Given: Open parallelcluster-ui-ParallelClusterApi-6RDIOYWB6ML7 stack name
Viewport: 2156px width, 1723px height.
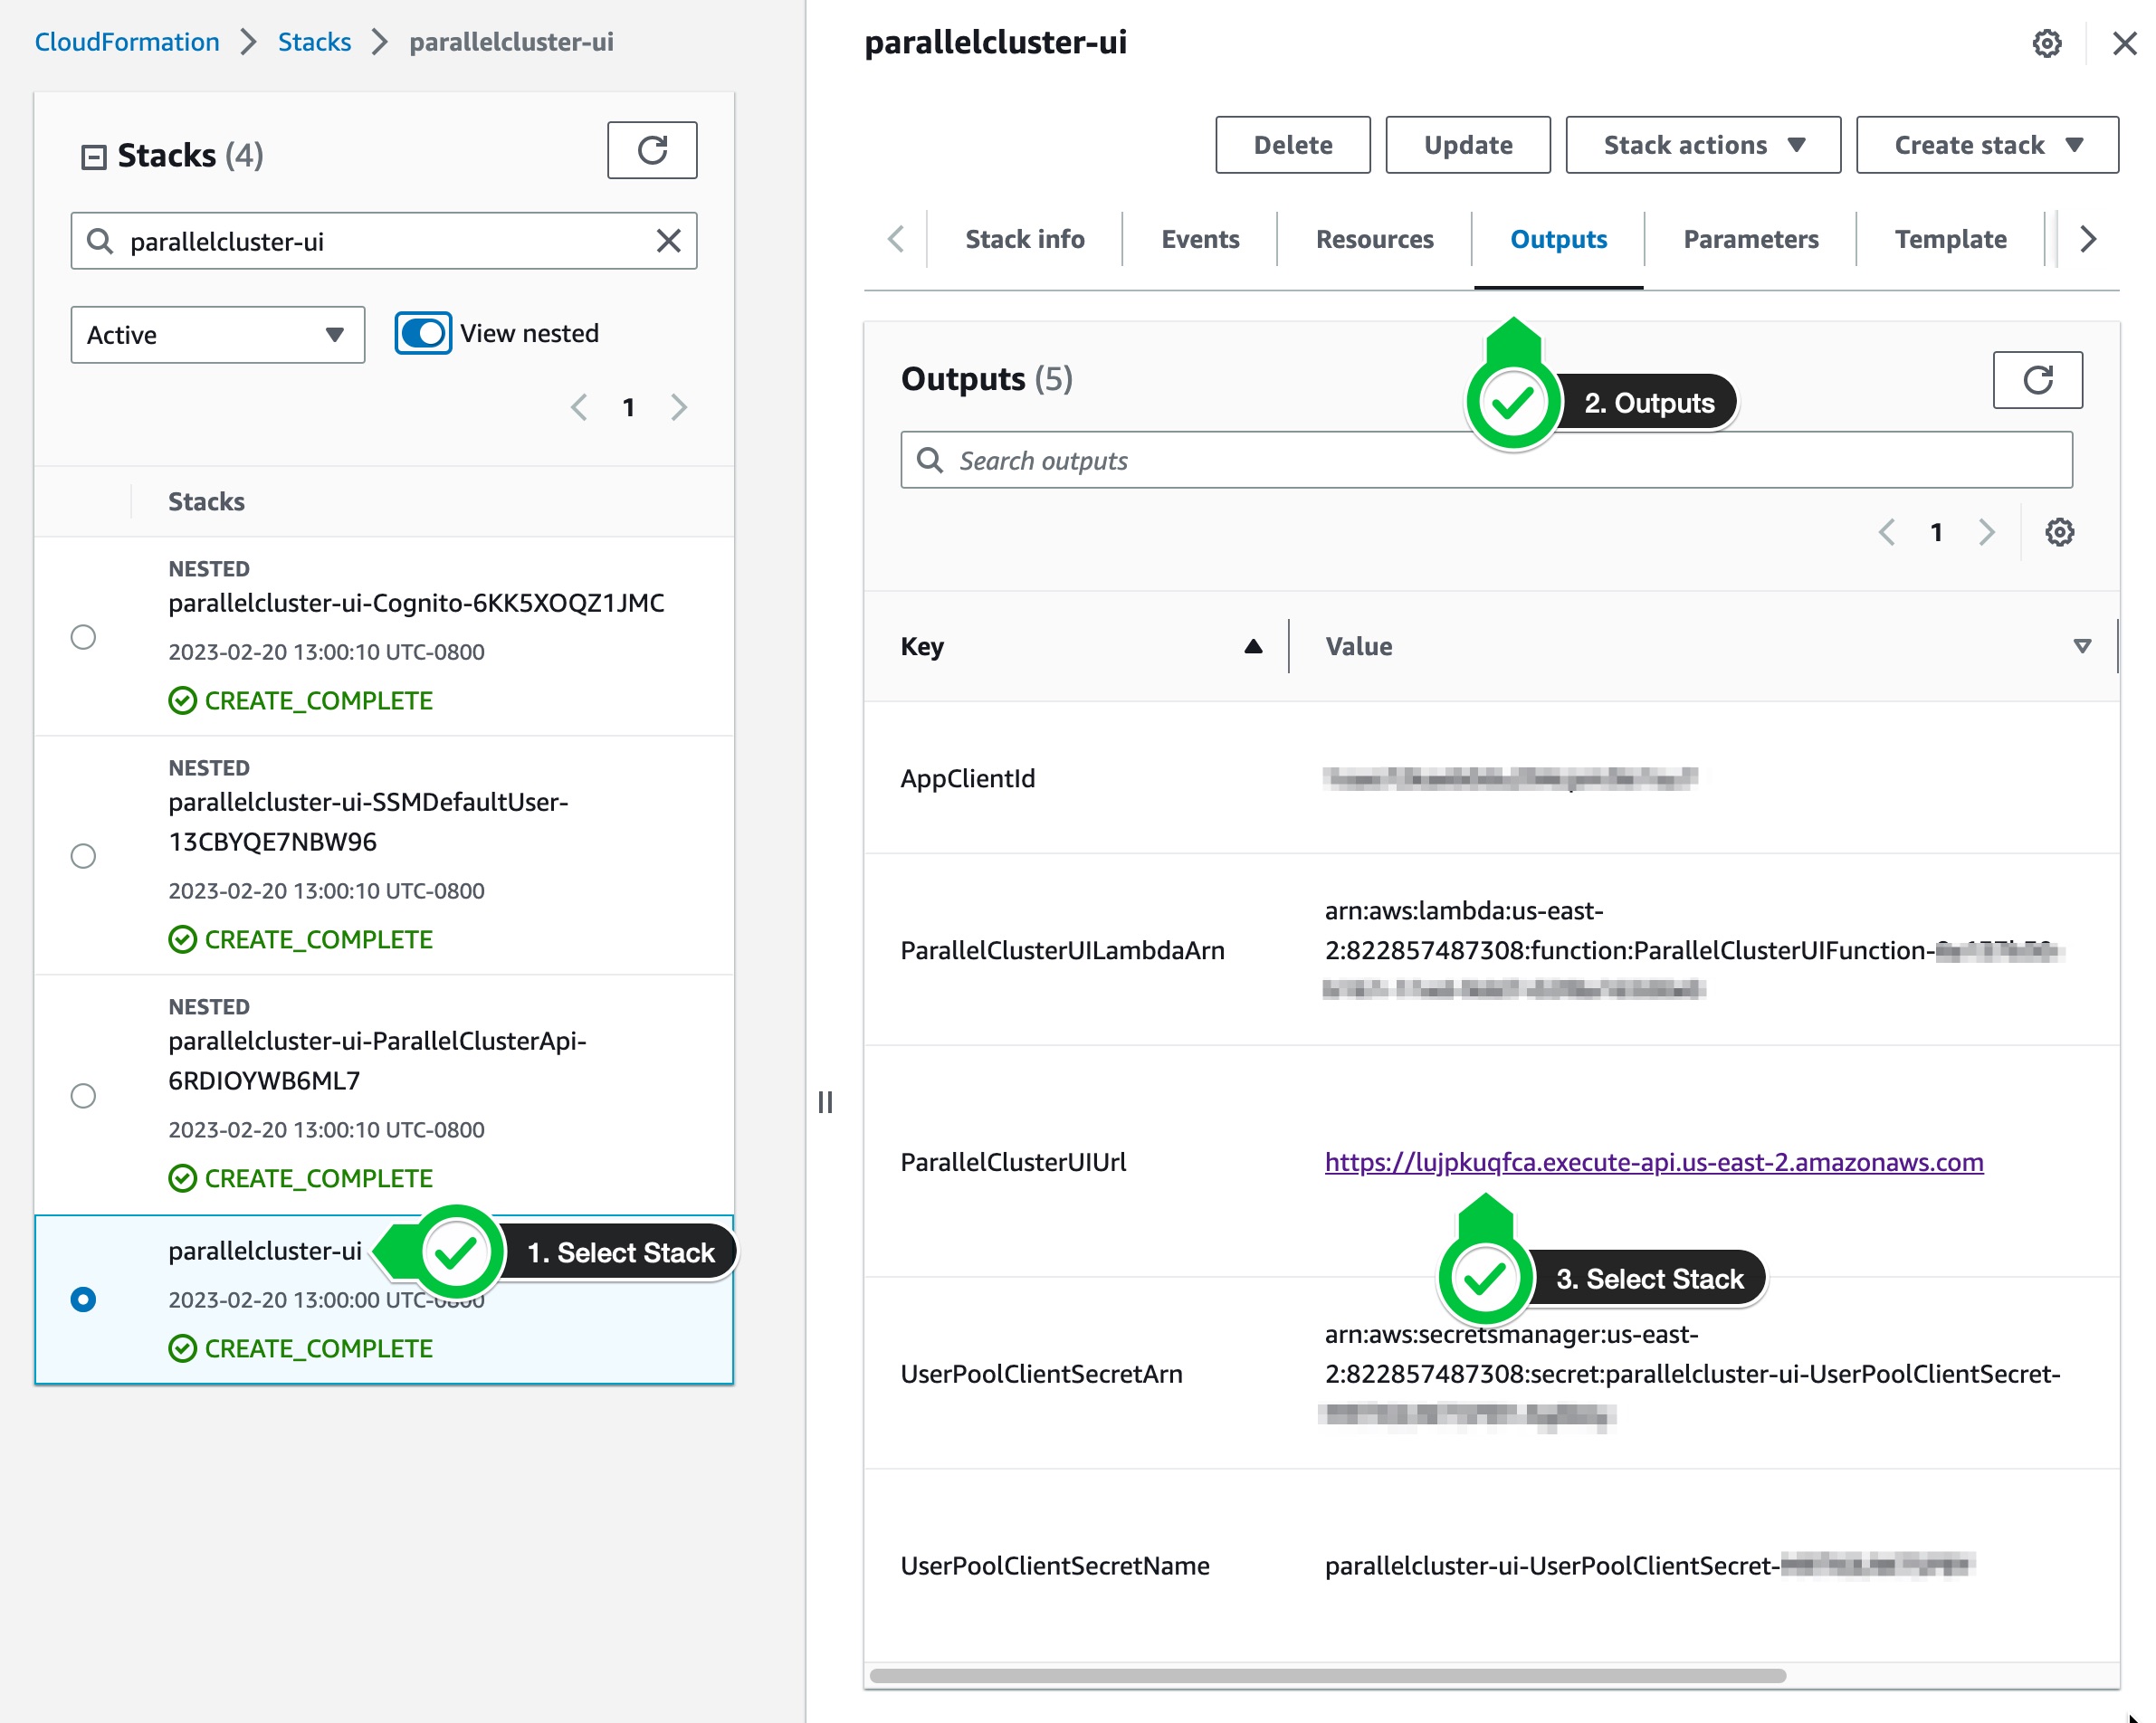Looking at the screenshot, I should click(377, 1061).
